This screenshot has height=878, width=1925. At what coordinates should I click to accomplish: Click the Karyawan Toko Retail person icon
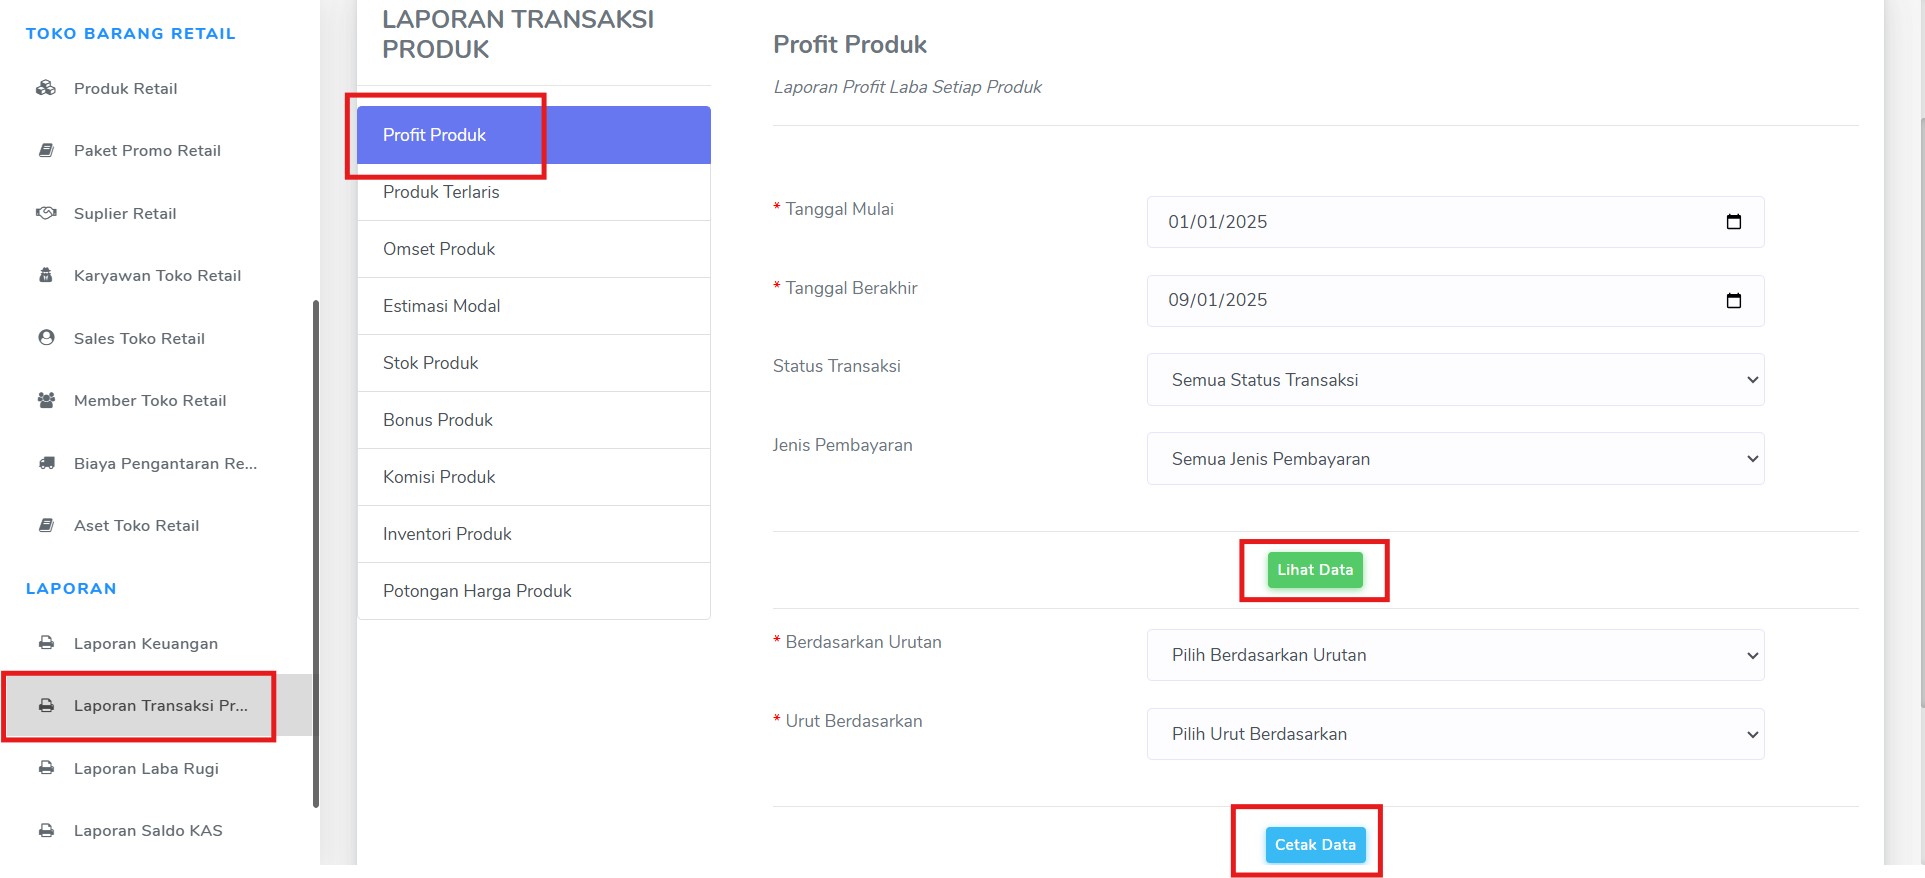[46, 275]
